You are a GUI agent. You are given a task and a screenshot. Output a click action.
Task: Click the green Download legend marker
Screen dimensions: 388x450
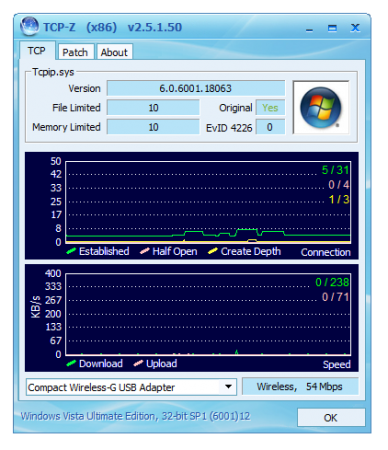tap(71, 364)
